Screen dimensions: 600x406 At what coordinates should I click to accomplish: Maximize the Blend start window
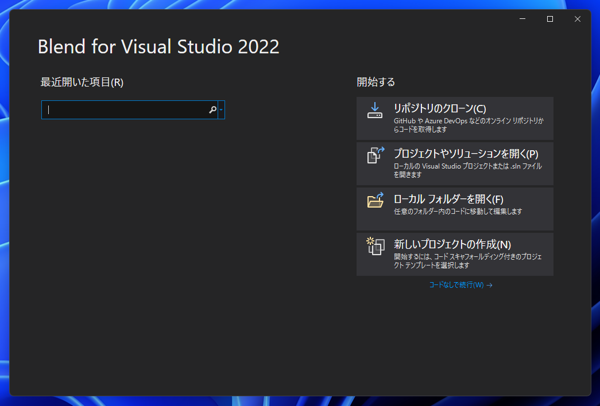[550, 19]
